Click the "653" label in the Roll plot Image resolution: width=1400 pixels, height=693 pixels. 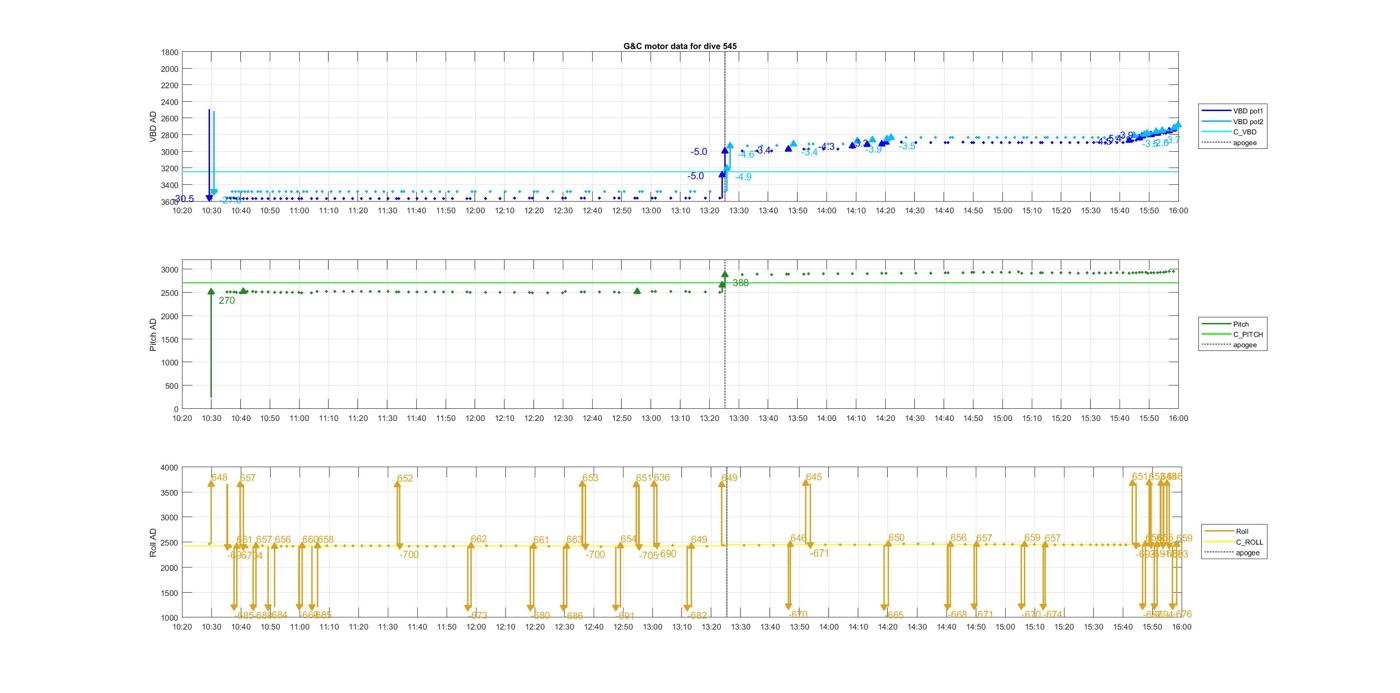coord(590,478)
